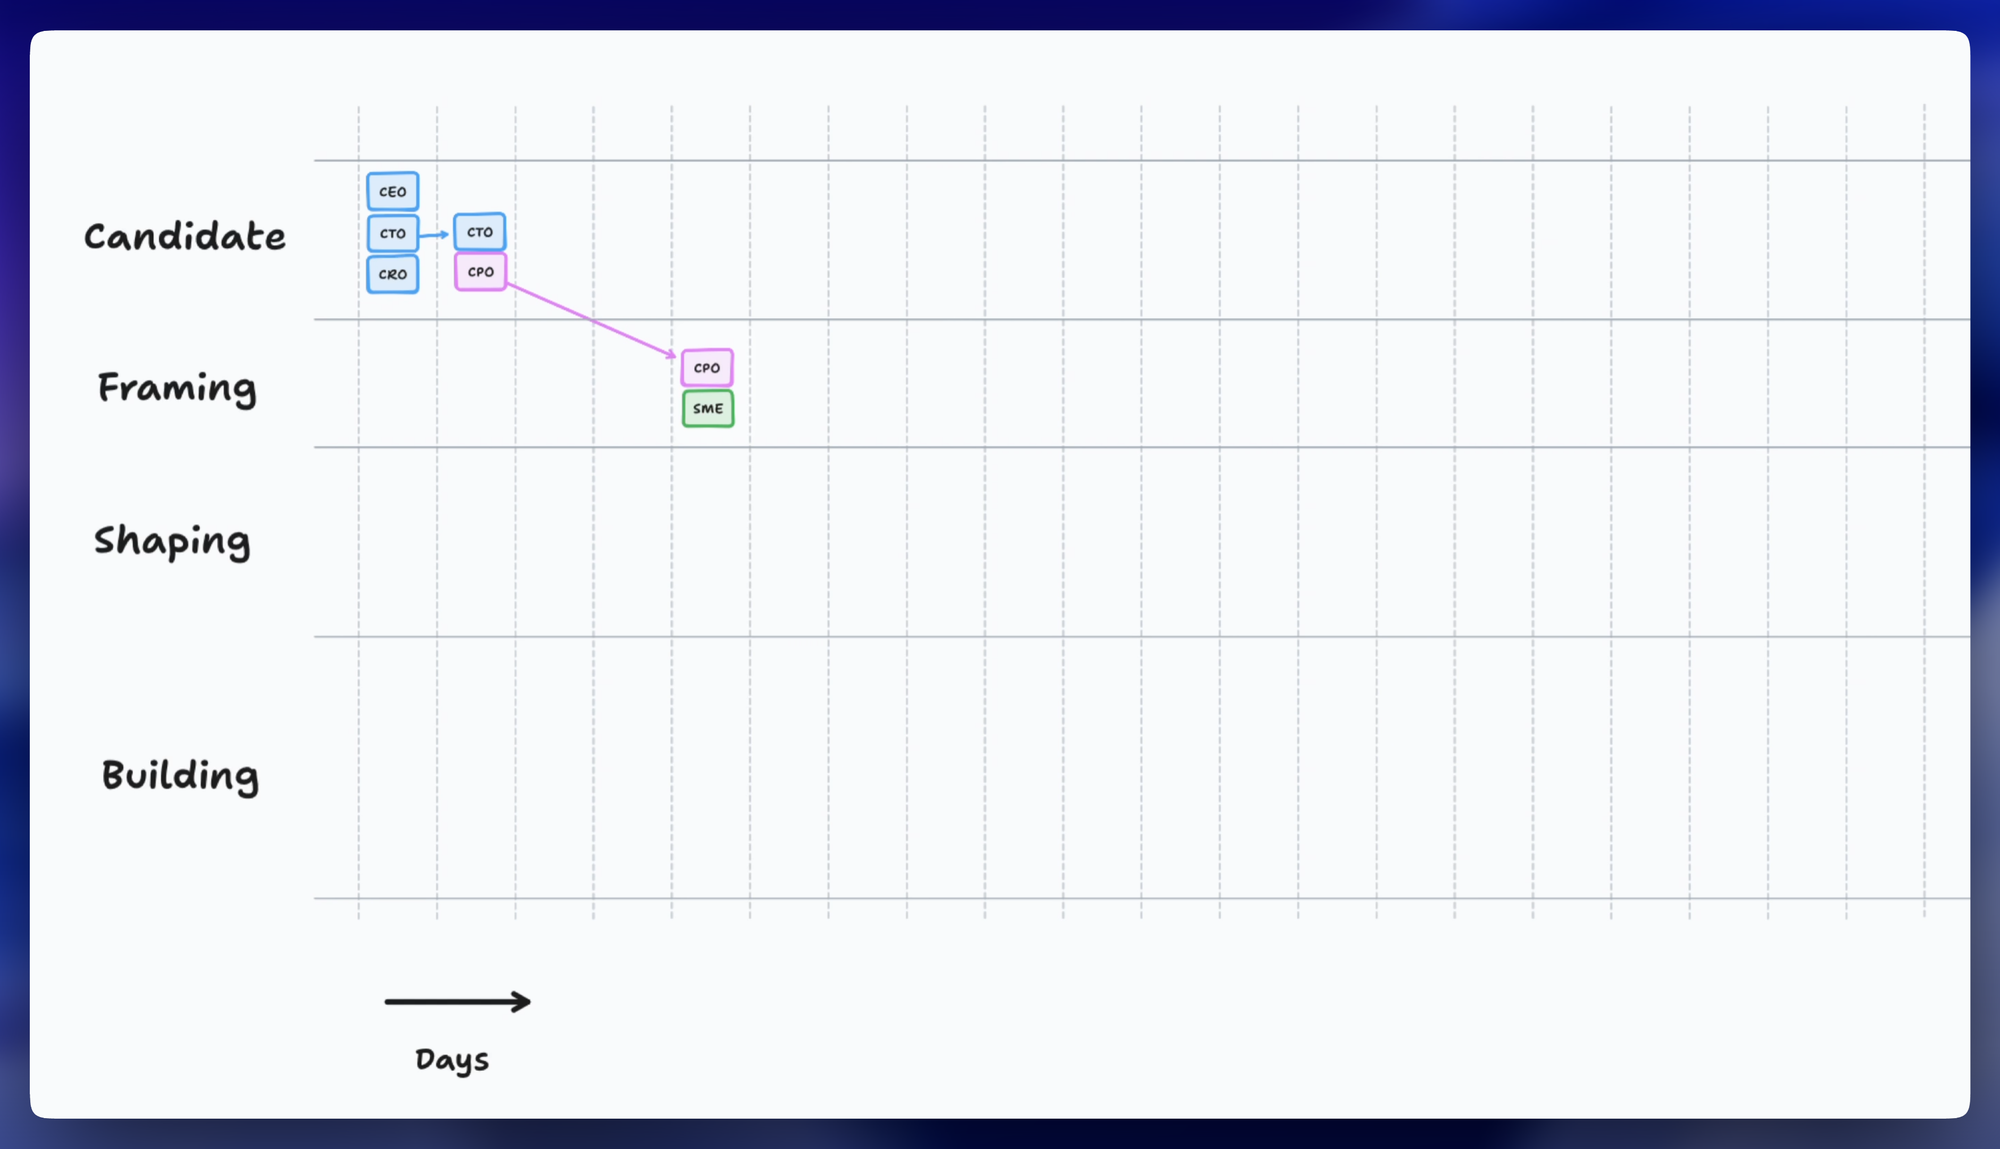Click the black arrow above Days
Screen dimensions: 2000x1149
[457, 1002]
